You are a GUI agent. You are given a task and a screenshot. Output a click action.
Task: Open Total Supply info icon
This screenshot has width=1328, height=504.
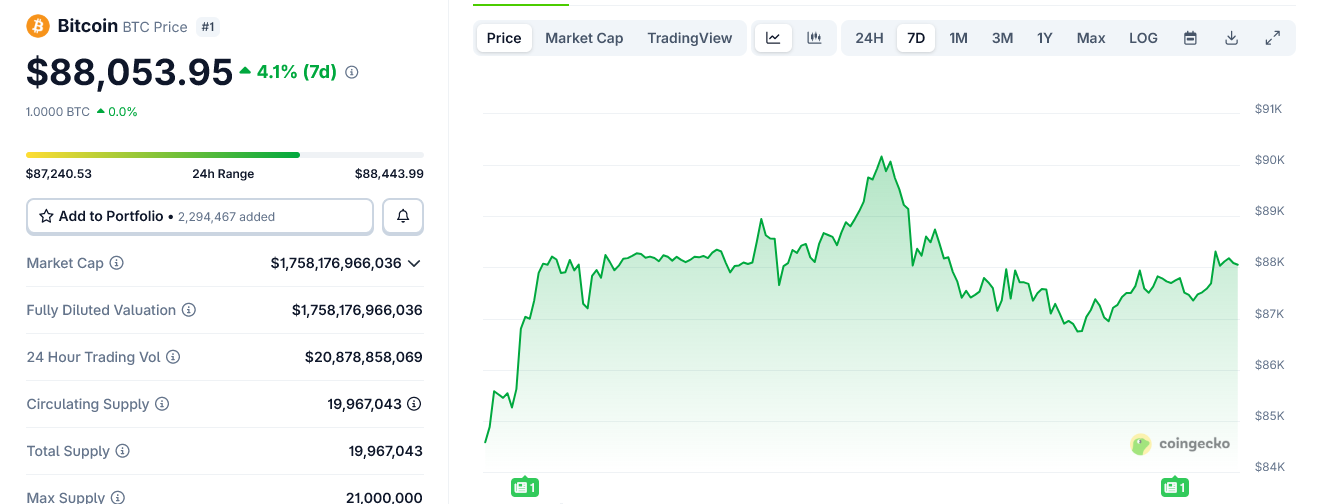tap(123, 451)
